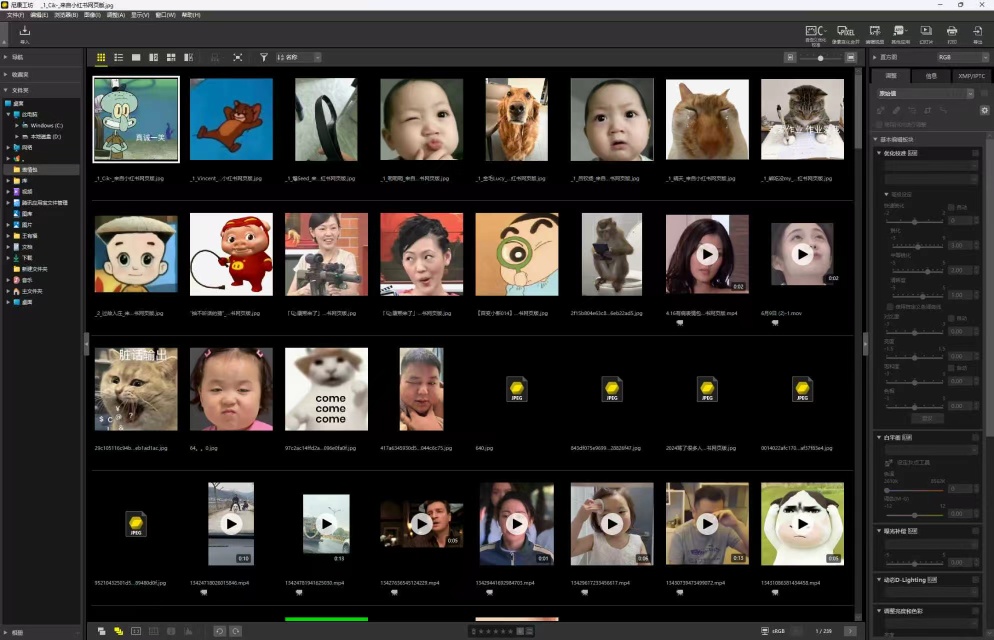Image resolution: width=994 pixels, height=640 pixels.
Task: Click the monitor sRGB icon in status bar
Action: 765,631
